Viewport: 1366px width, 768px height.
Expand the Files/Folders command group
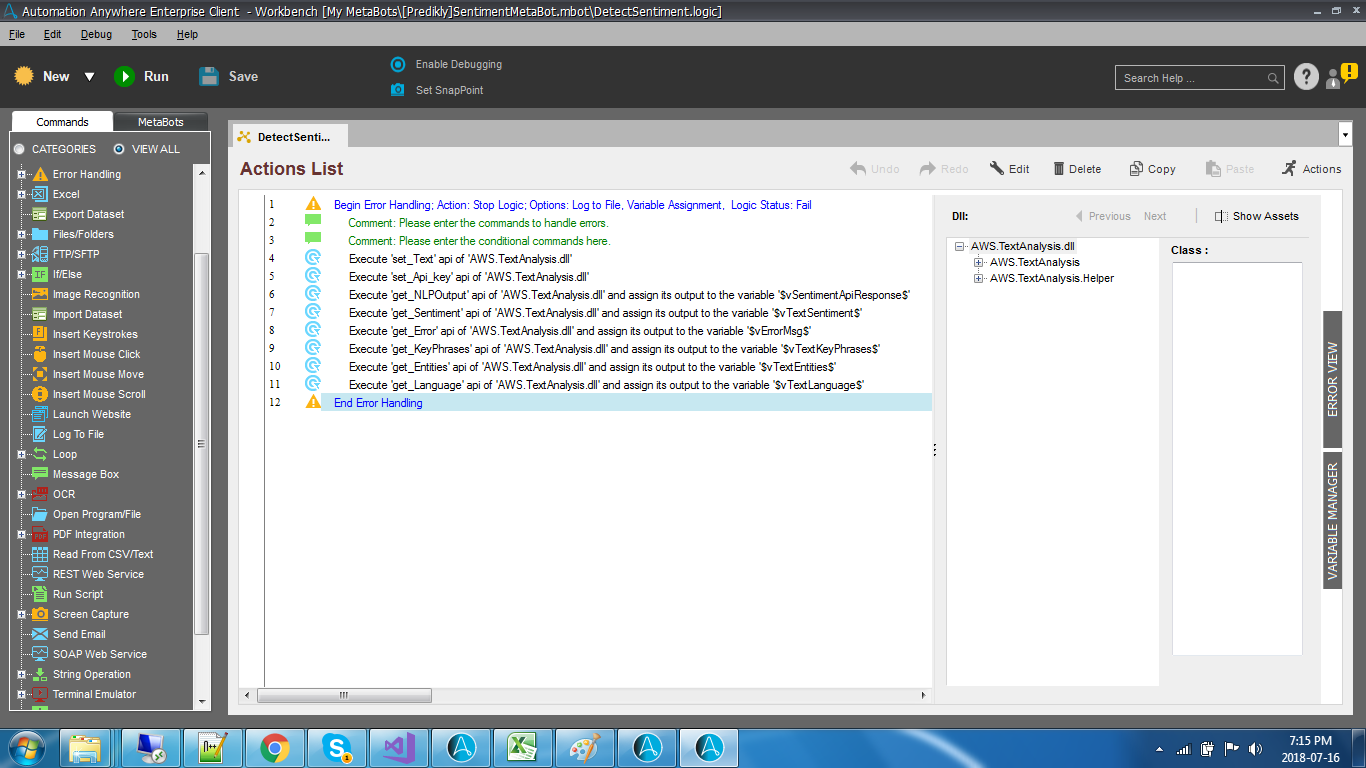pyautogui.click(x=21, y=234)
